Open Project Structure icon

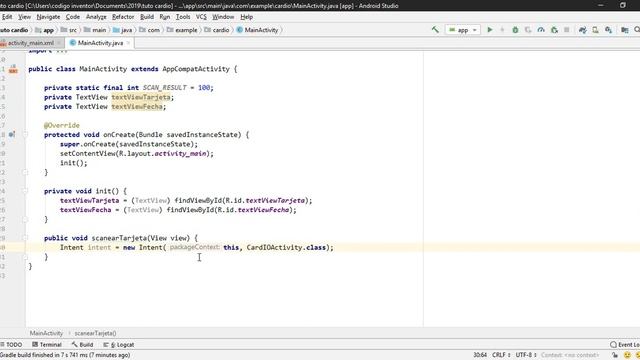pyautogui.click(x=624, y=30)
